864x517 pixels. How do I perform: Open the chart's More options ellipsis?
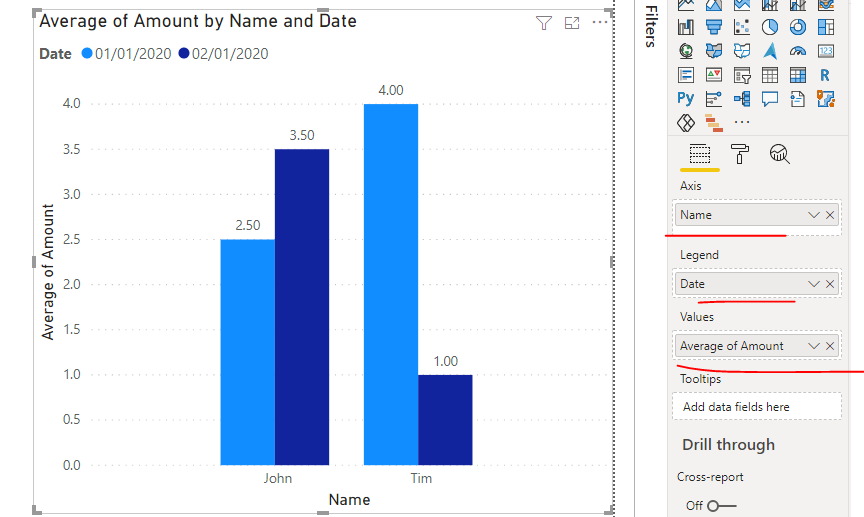click(600, 23)
